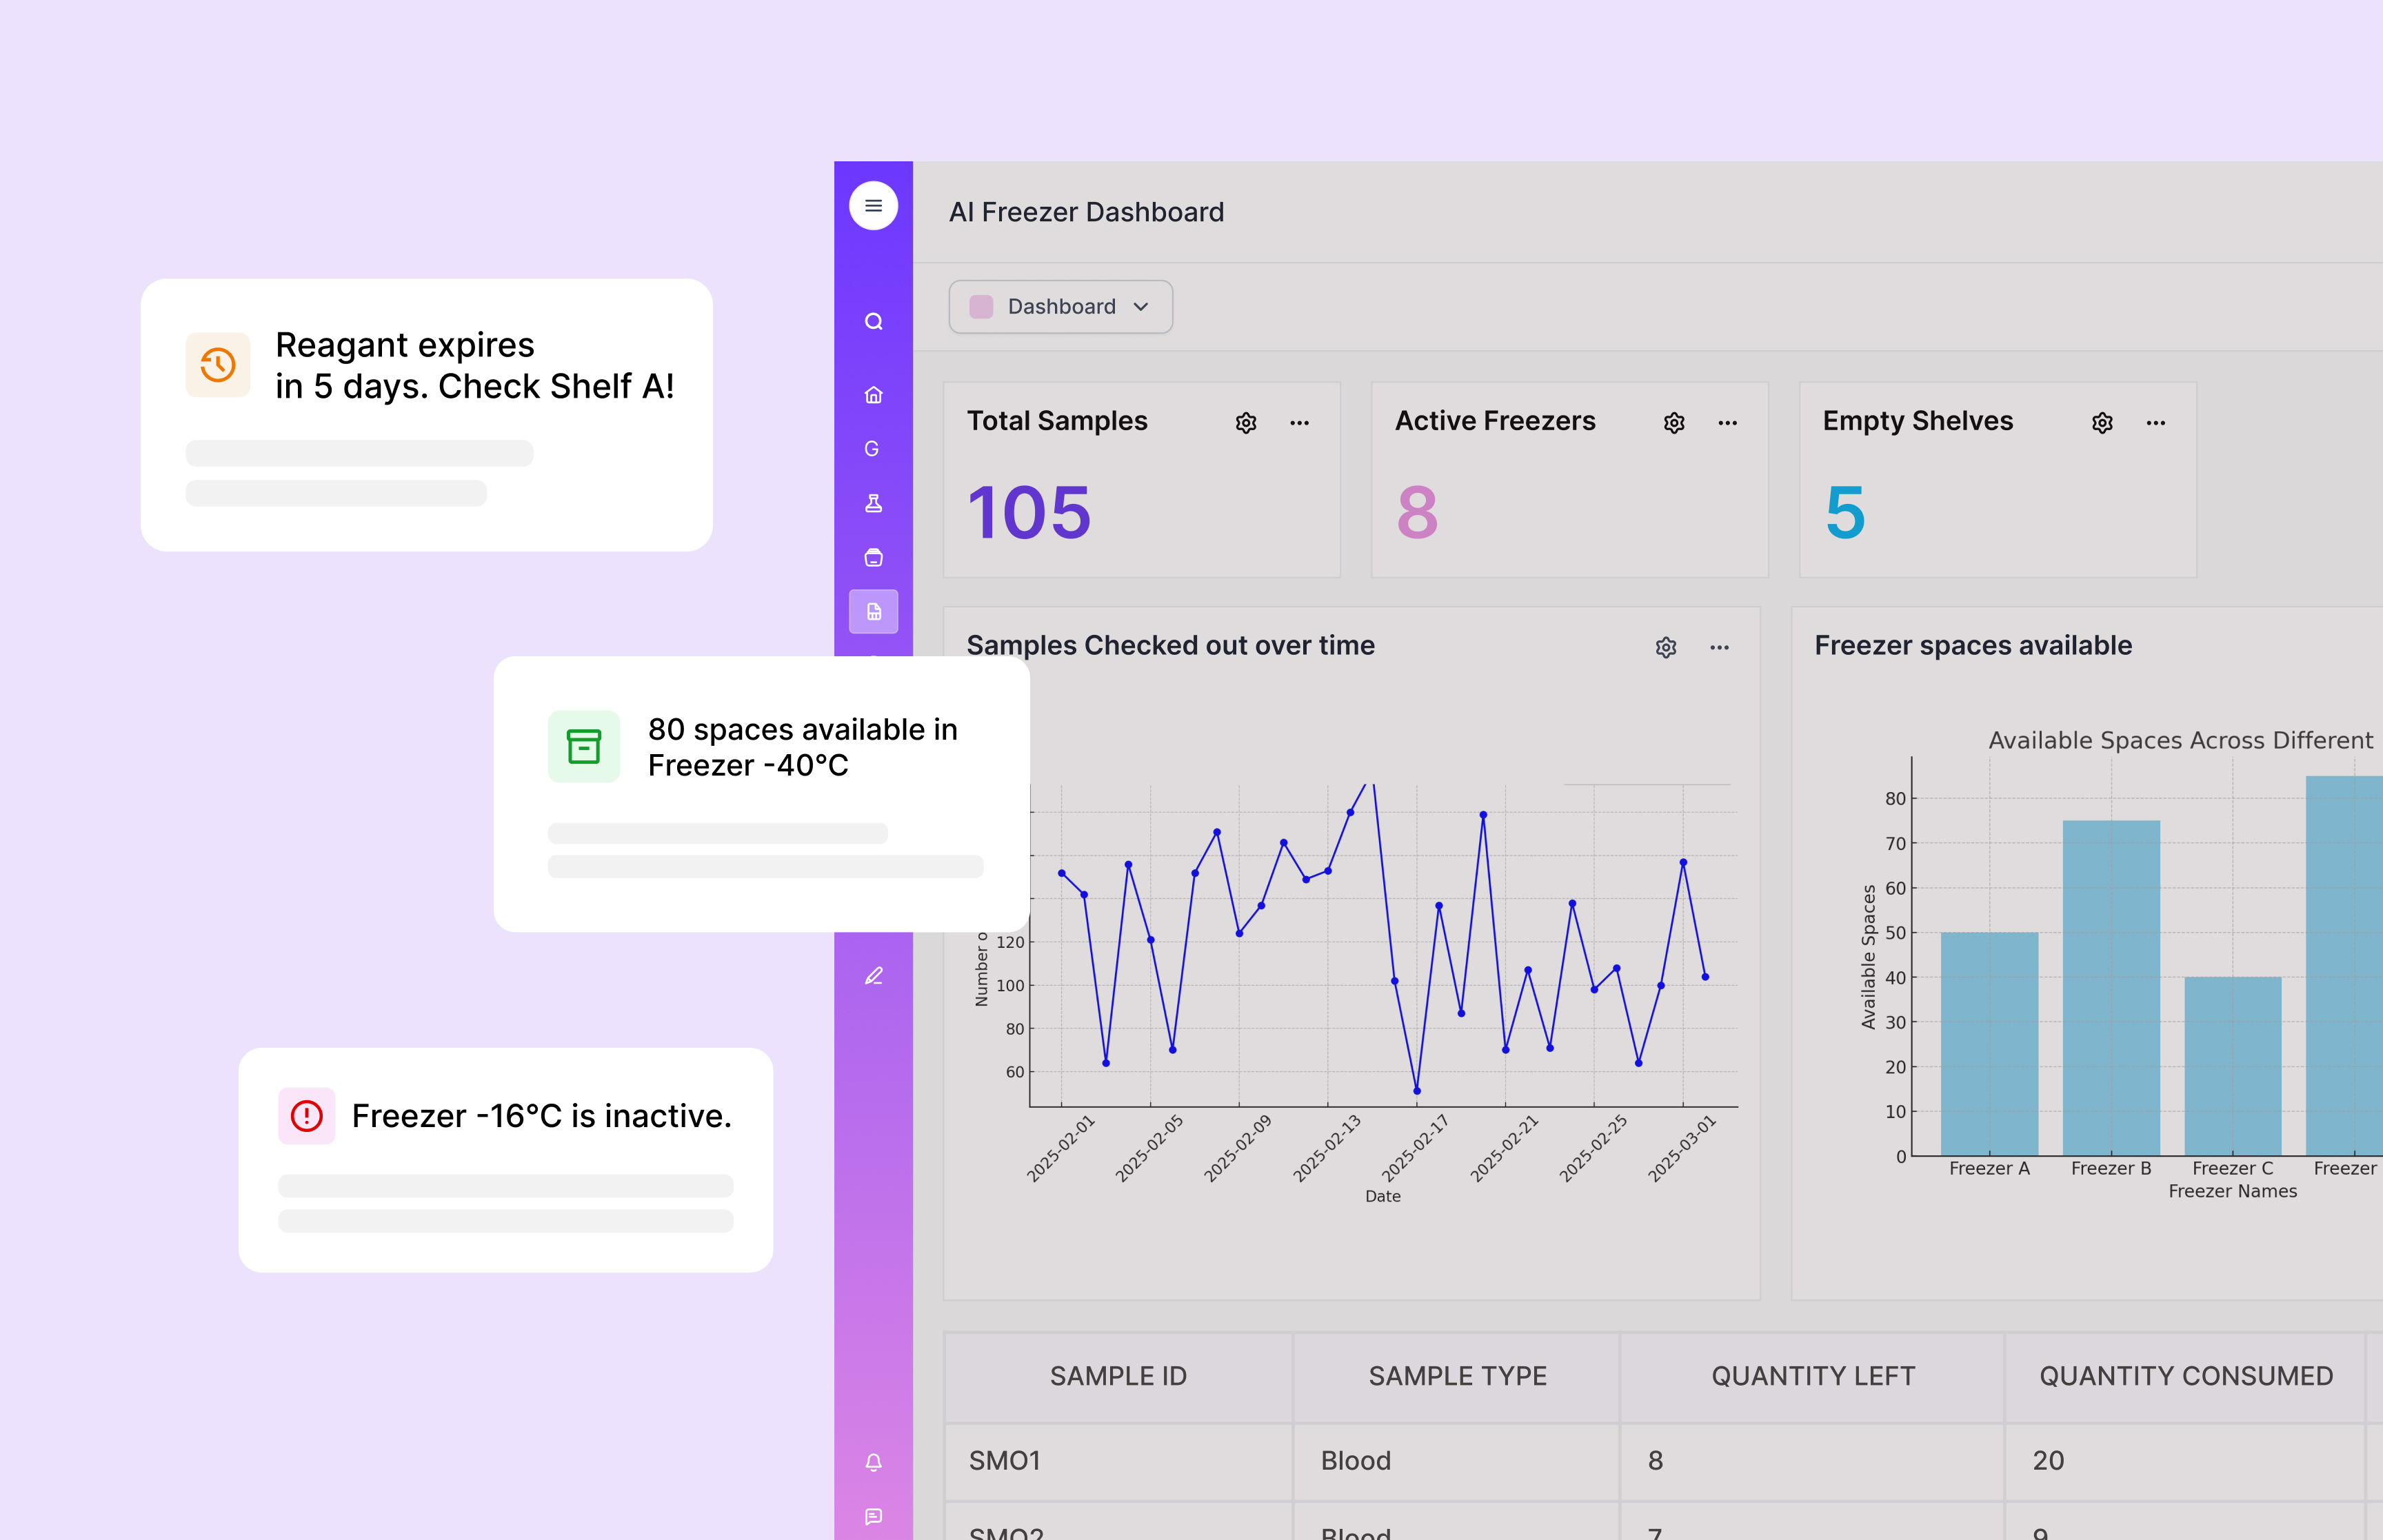Click the pen edit icon in the sidebar

point(873,975)
